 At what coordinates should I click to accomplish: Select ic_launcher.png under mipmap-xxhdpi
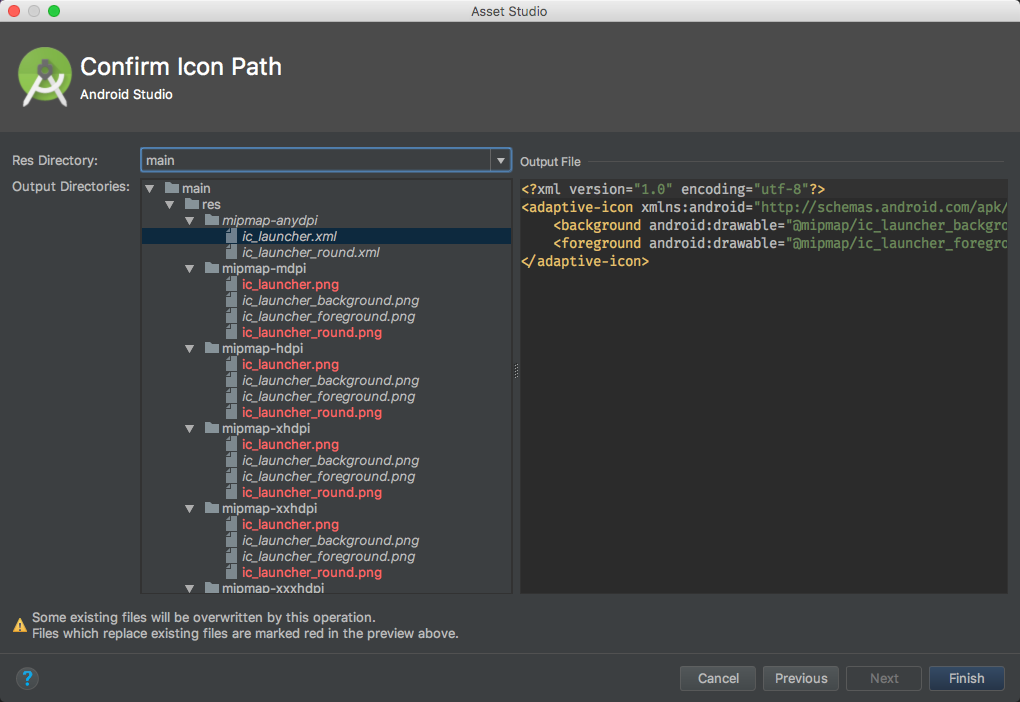click(x=290, y=524)
